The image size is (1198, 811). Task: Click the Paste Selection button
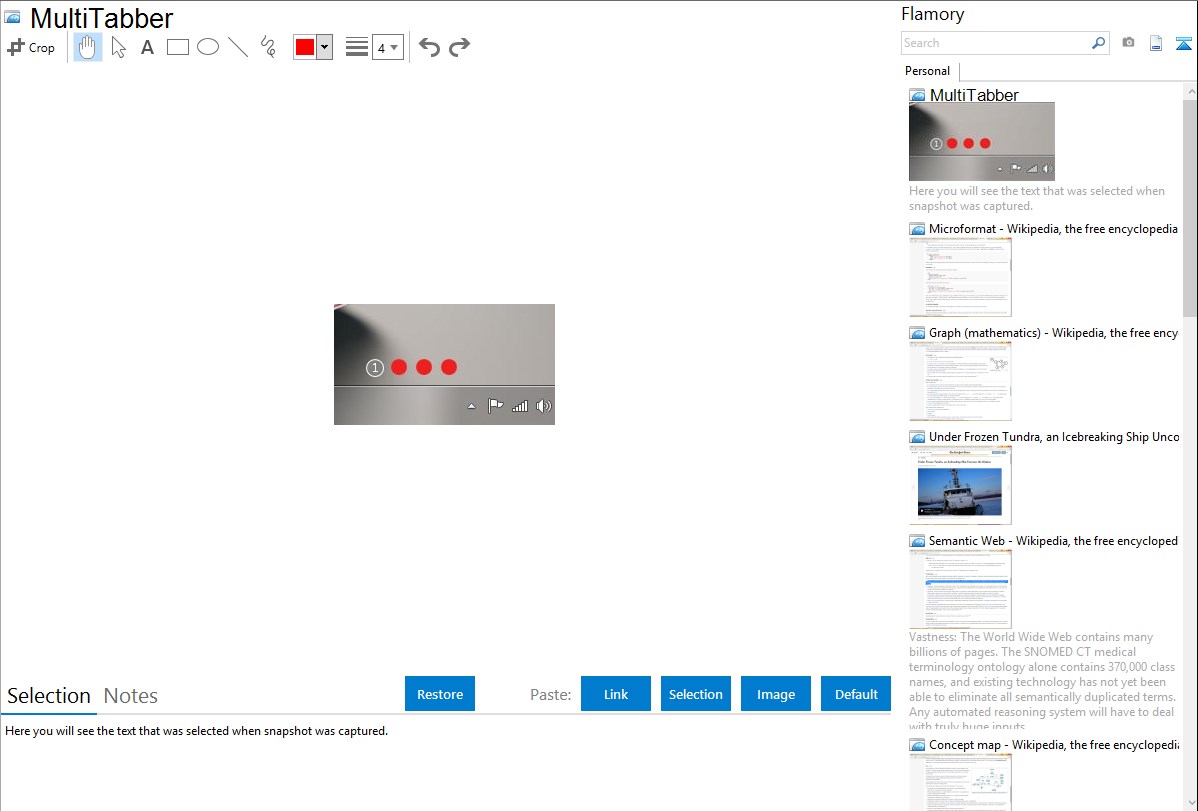(x=696, y=694)
